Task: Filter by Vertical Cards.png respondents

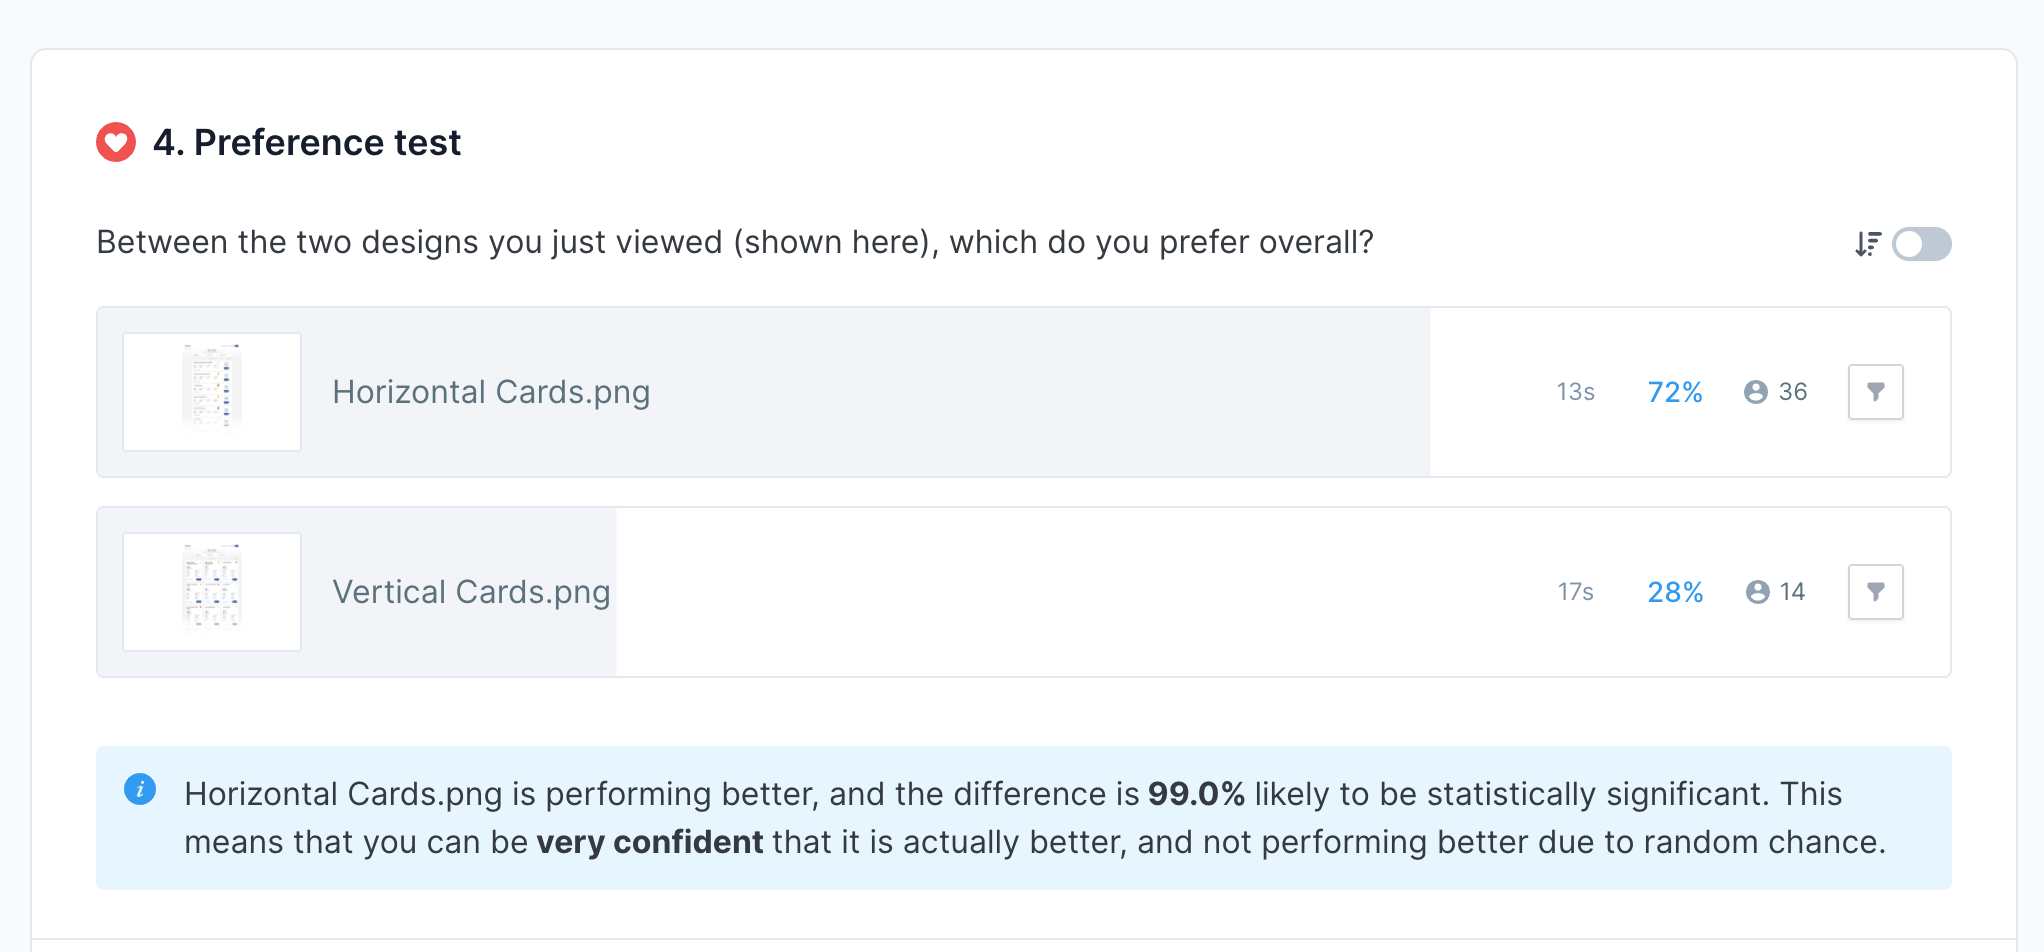Action: pos(1875,592)
